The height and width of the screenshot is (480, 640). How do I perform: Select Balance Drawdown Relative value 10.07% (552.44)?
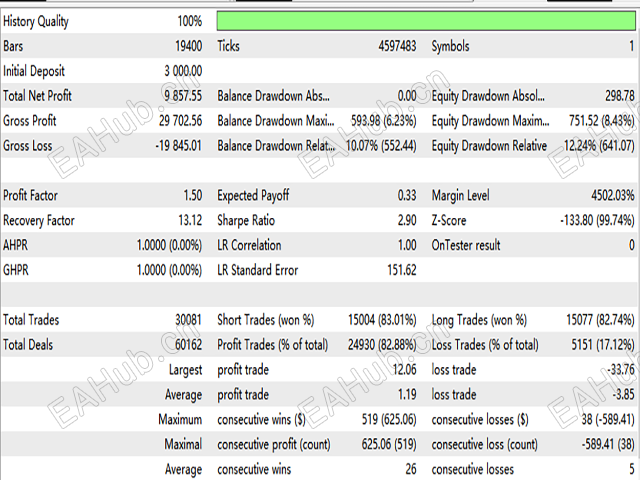click(x=381, y=146)
